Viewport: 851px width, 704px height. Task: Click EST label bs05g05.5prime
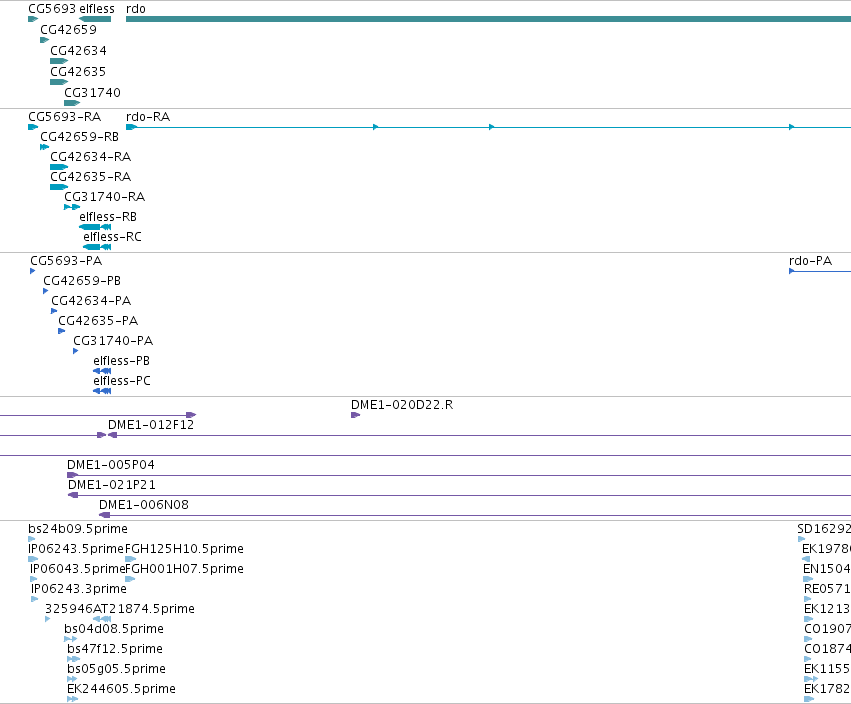pyautogui.click(x=116, y=669)
